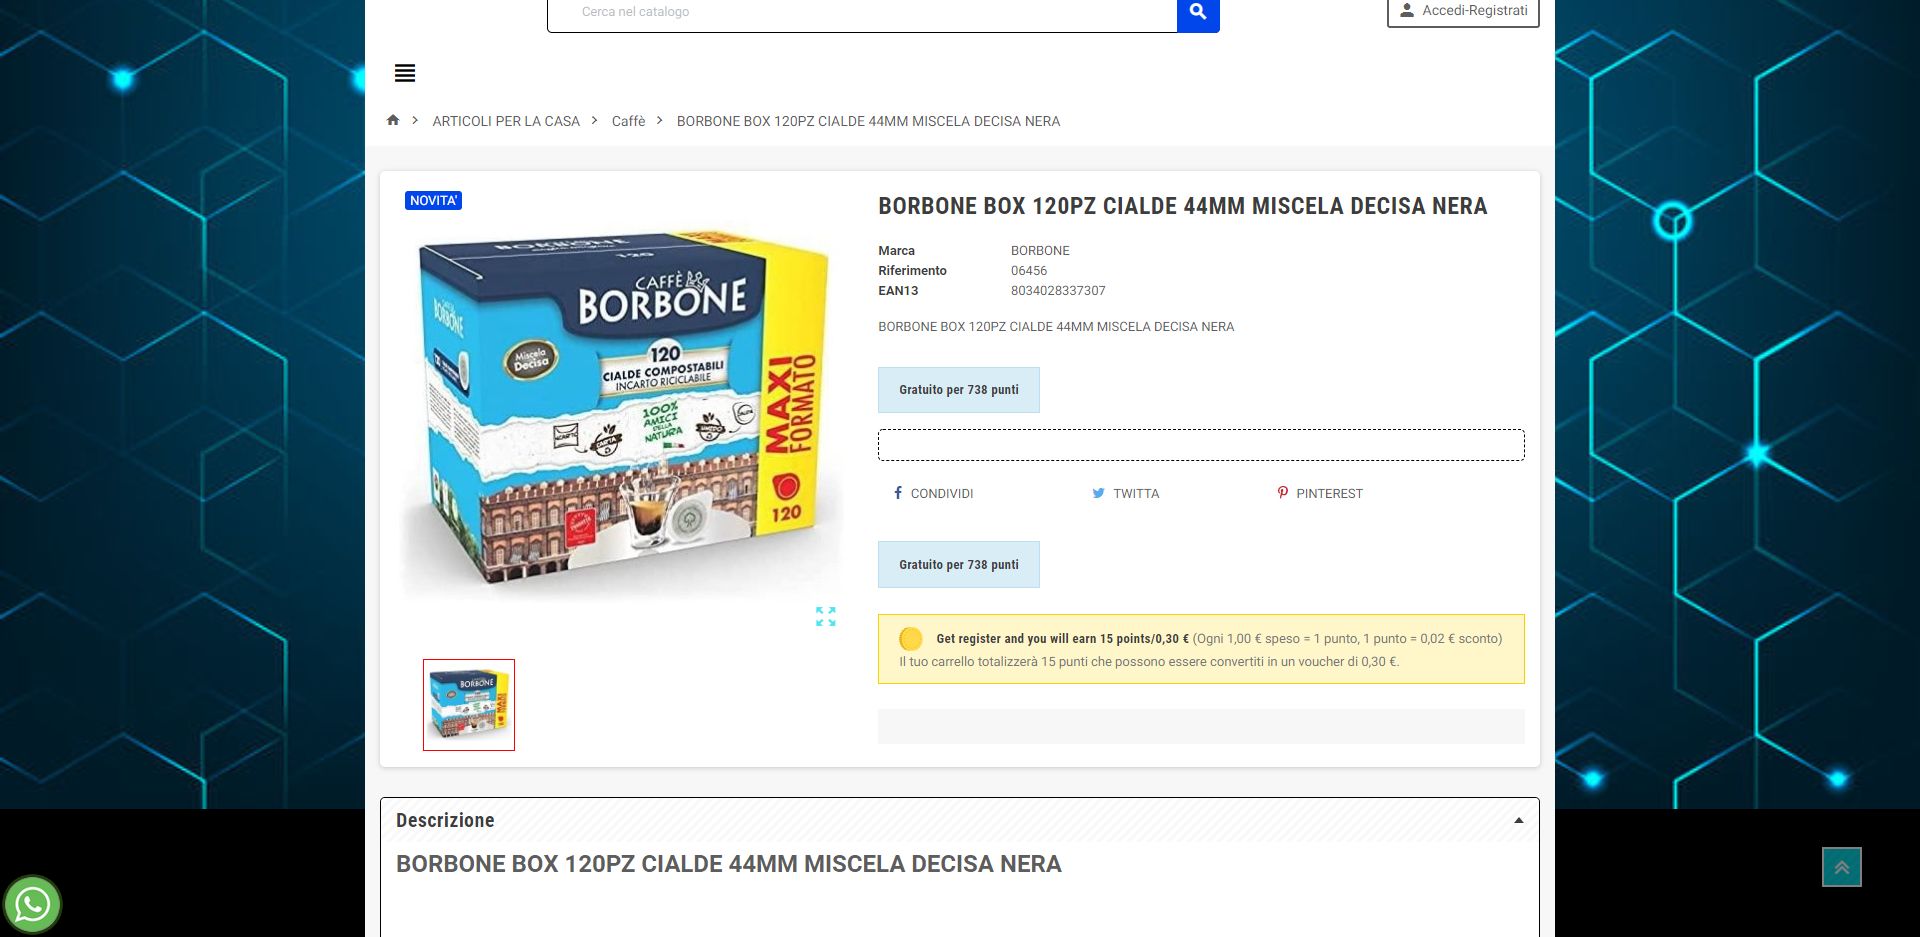The width and height of the screenshot is (1920, 937).
Task: Open the Accedi-Registrati login button
Action: (1463, 12)
